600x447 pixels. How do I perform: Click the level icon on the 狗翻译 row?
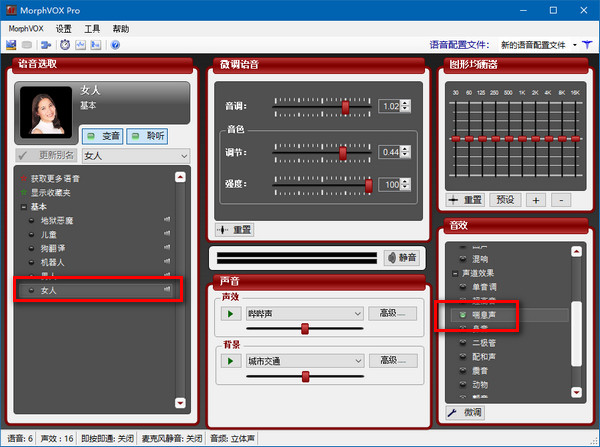[167, 248]
